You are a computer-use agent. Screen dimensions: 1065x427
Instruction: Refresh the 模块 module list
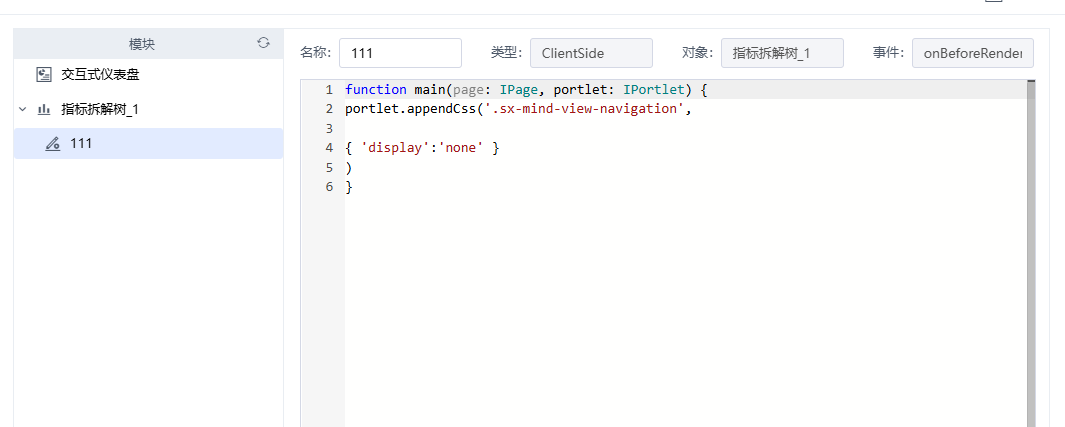coord(264,43)
